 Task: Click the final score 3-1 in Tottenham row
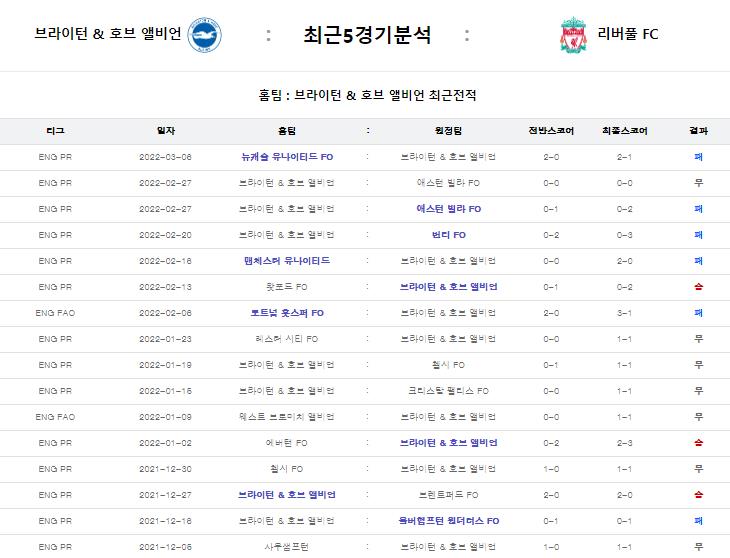pyautogui.click(x=624, y=313)
